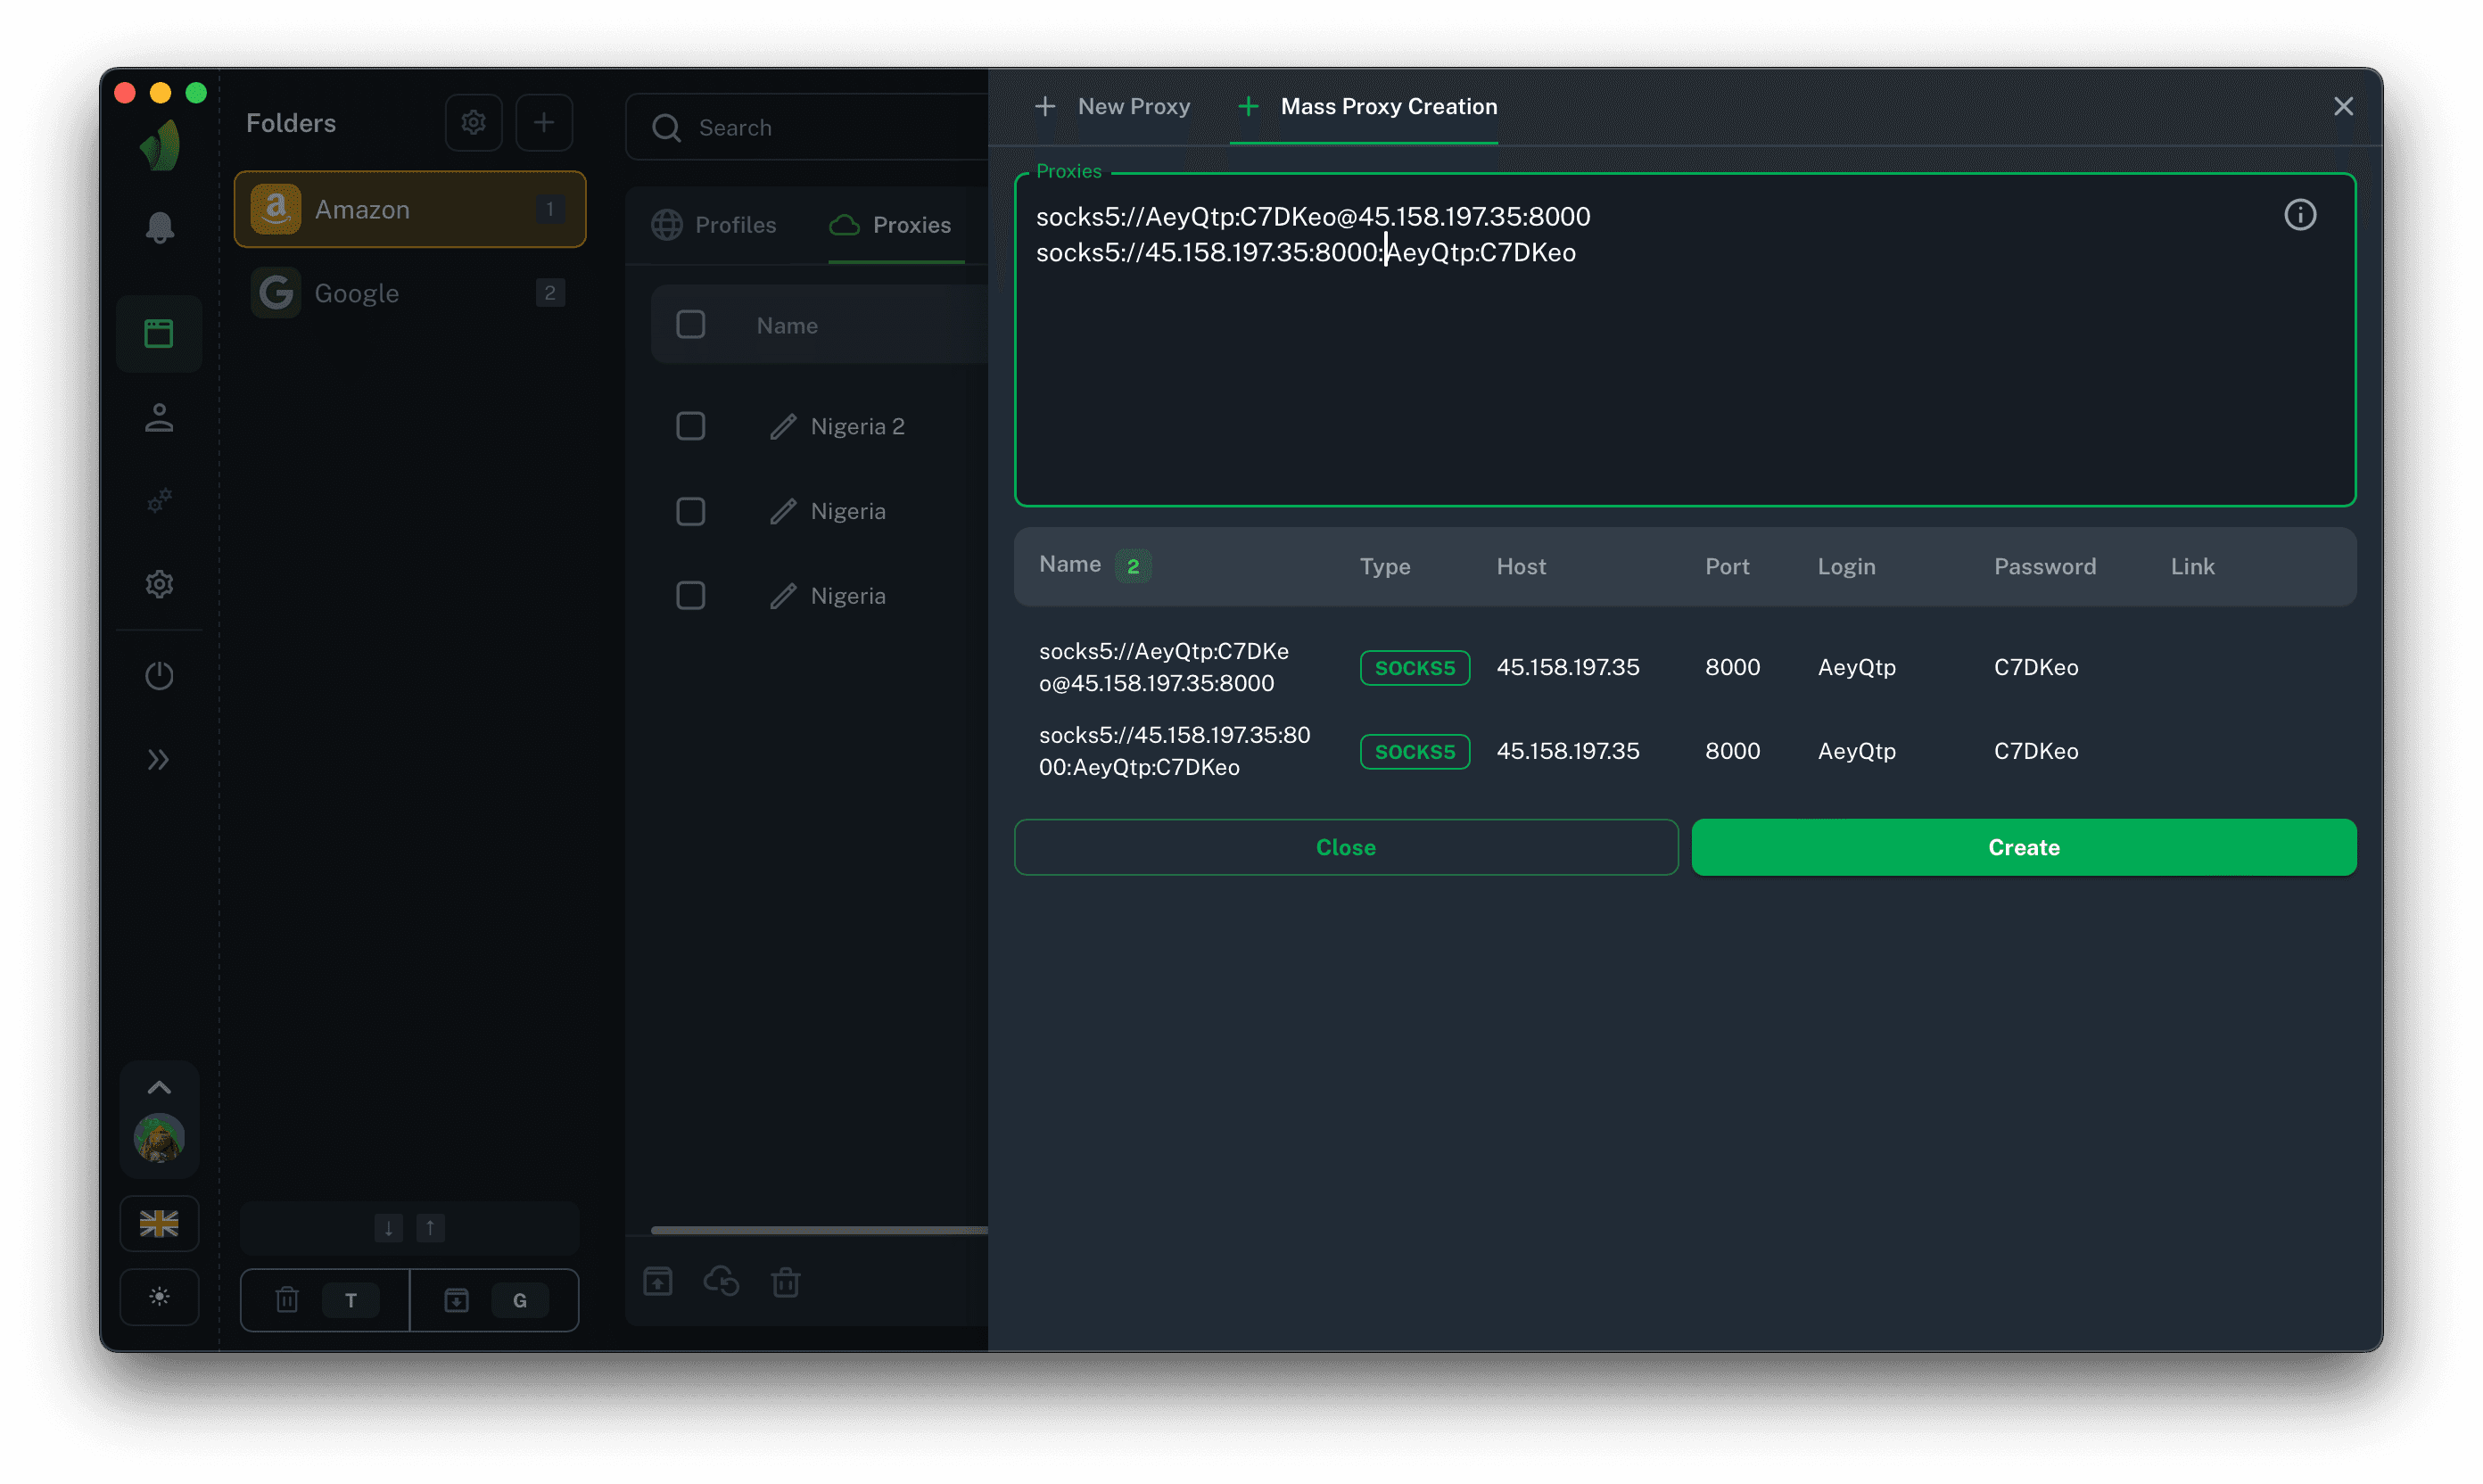Toggle the select-all checkbox beside Name
The image size is (2483, 1484).
pyautogui.click(x=690, y=325)
